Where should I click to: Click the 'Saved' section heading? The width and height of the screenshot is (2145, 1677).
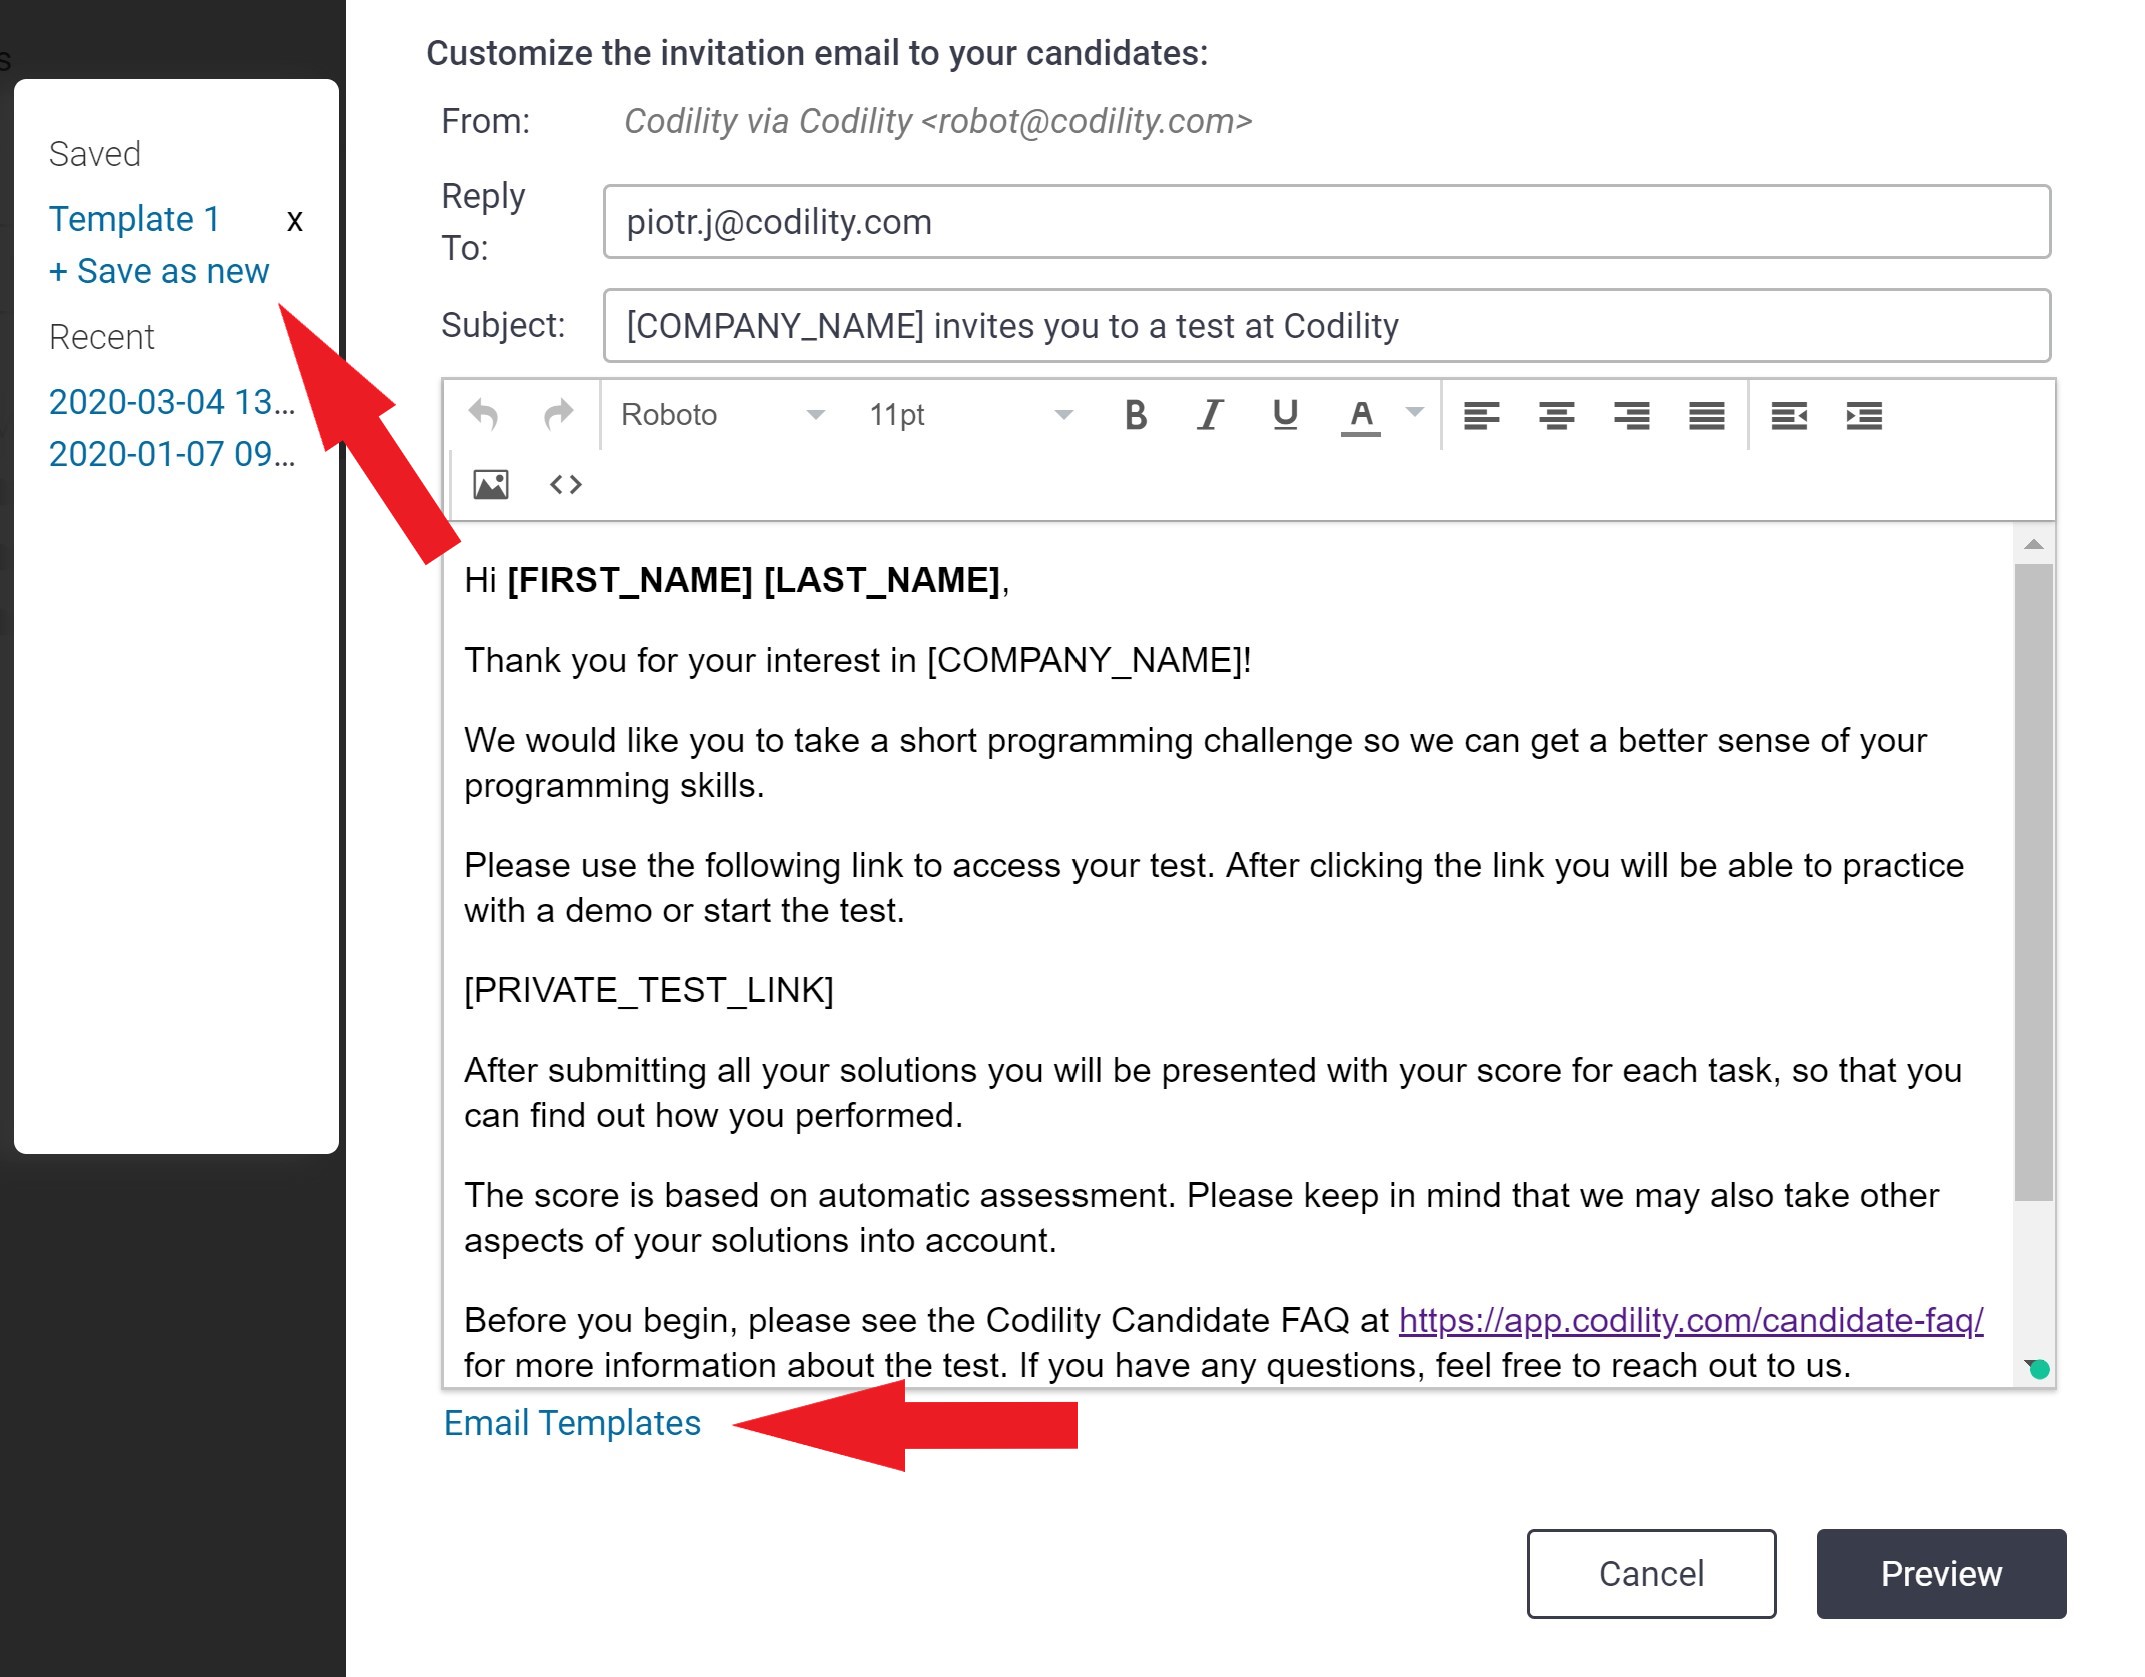coord(94,154)
